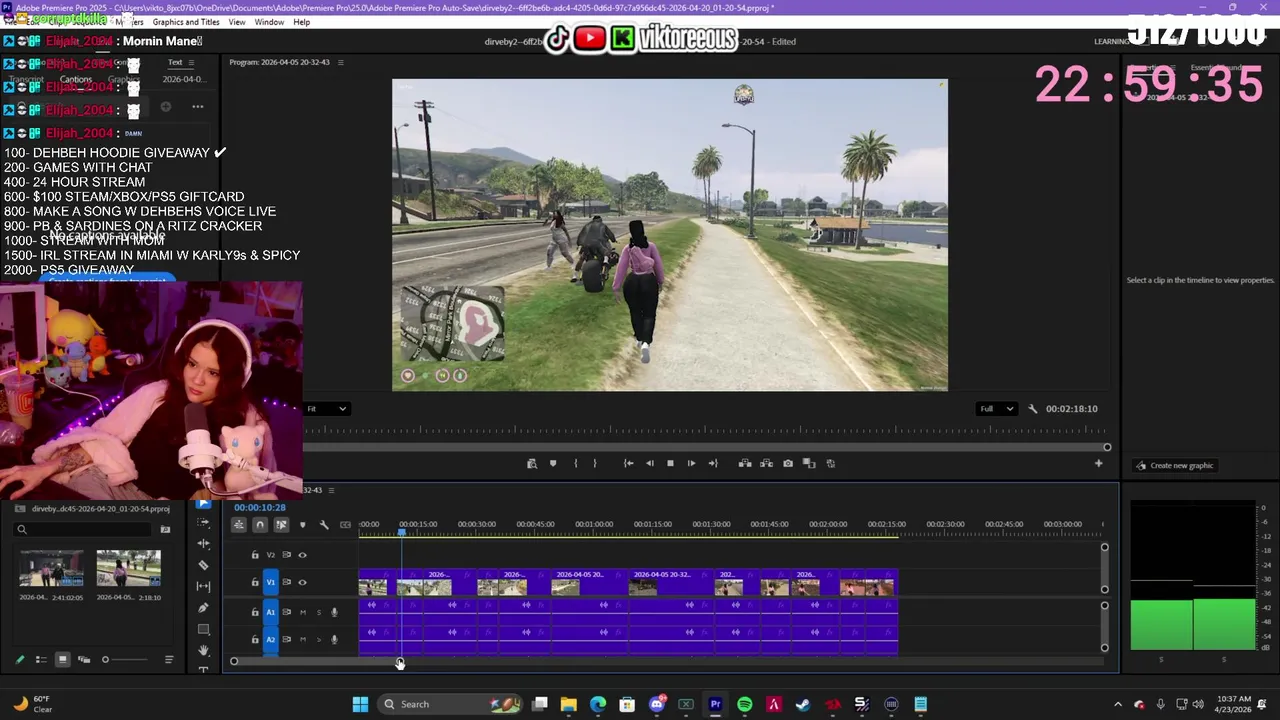This screenshot has height=720, width=1280.
Task: Switch the Project panel to Icon View
Action: (62, 659)
